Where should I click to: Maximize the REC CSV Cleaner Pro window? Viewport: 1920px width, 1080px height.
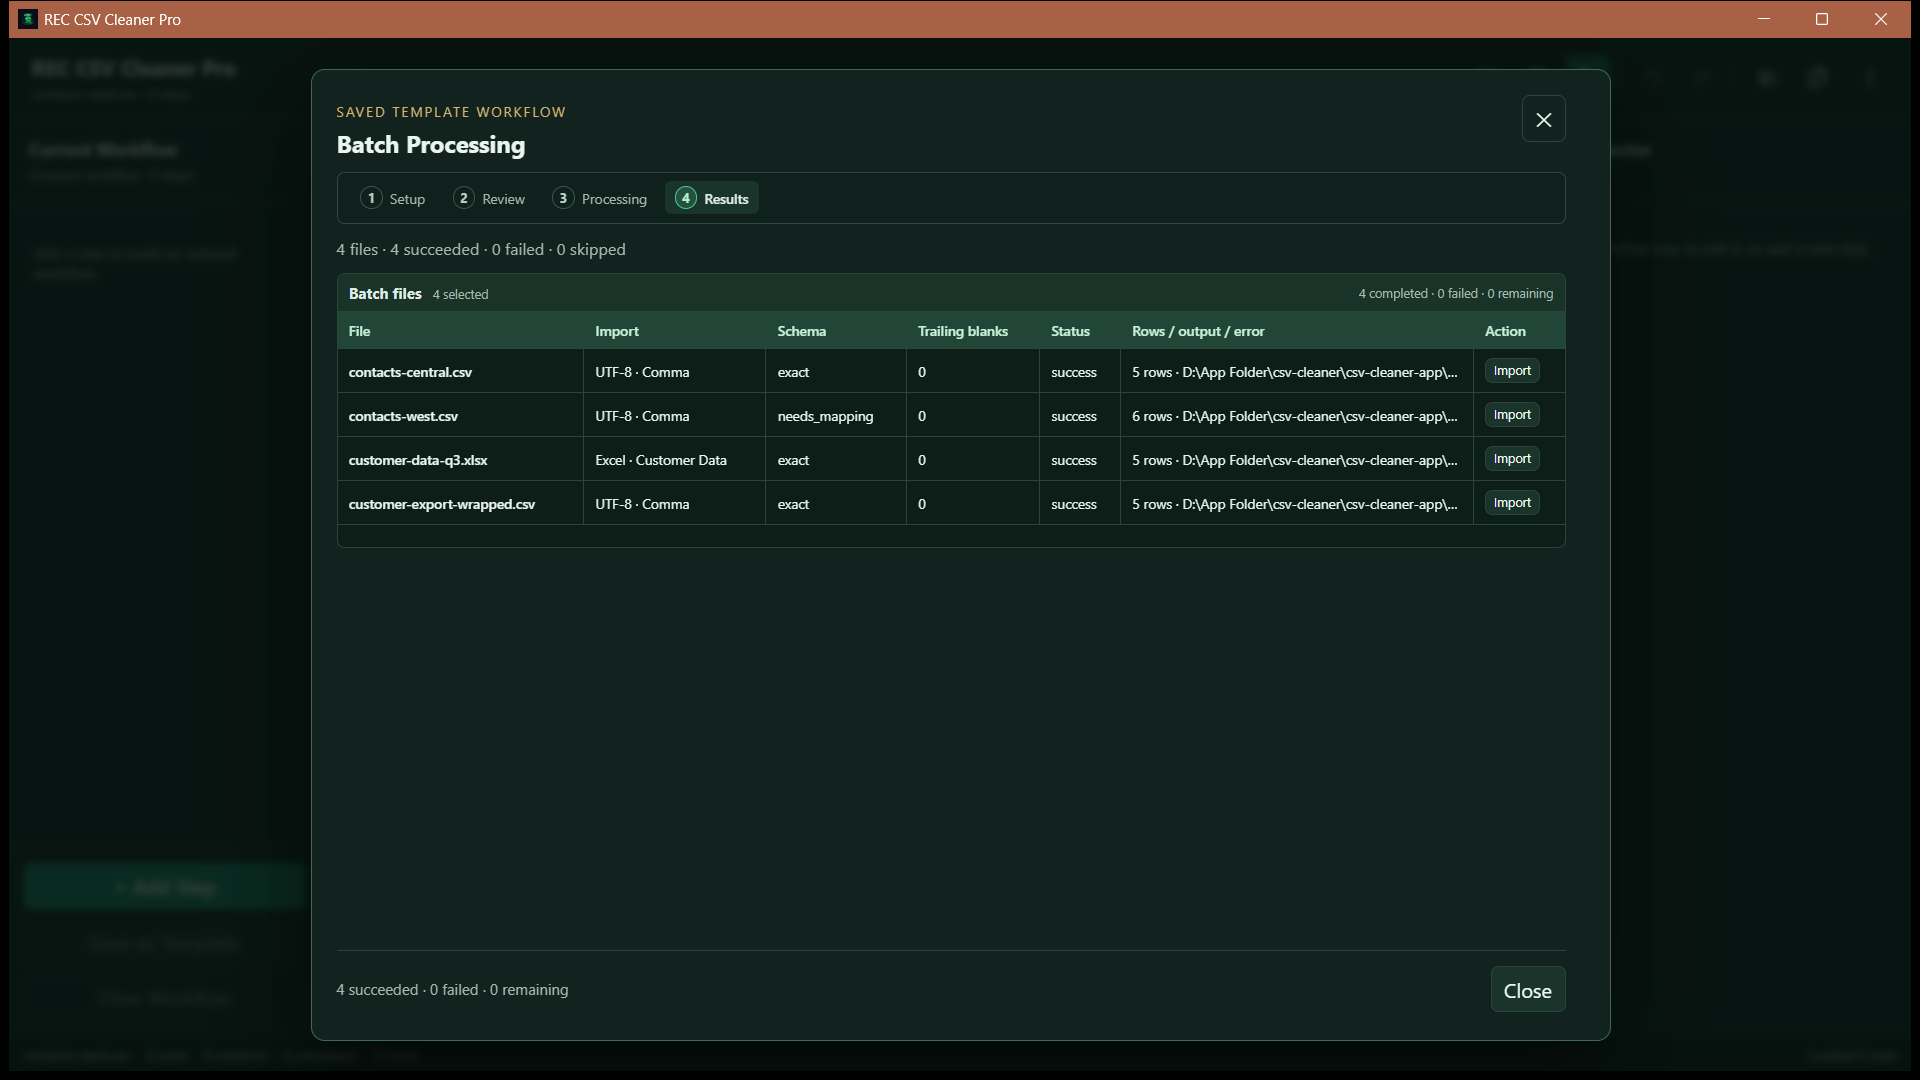[x=1821, y=19]
